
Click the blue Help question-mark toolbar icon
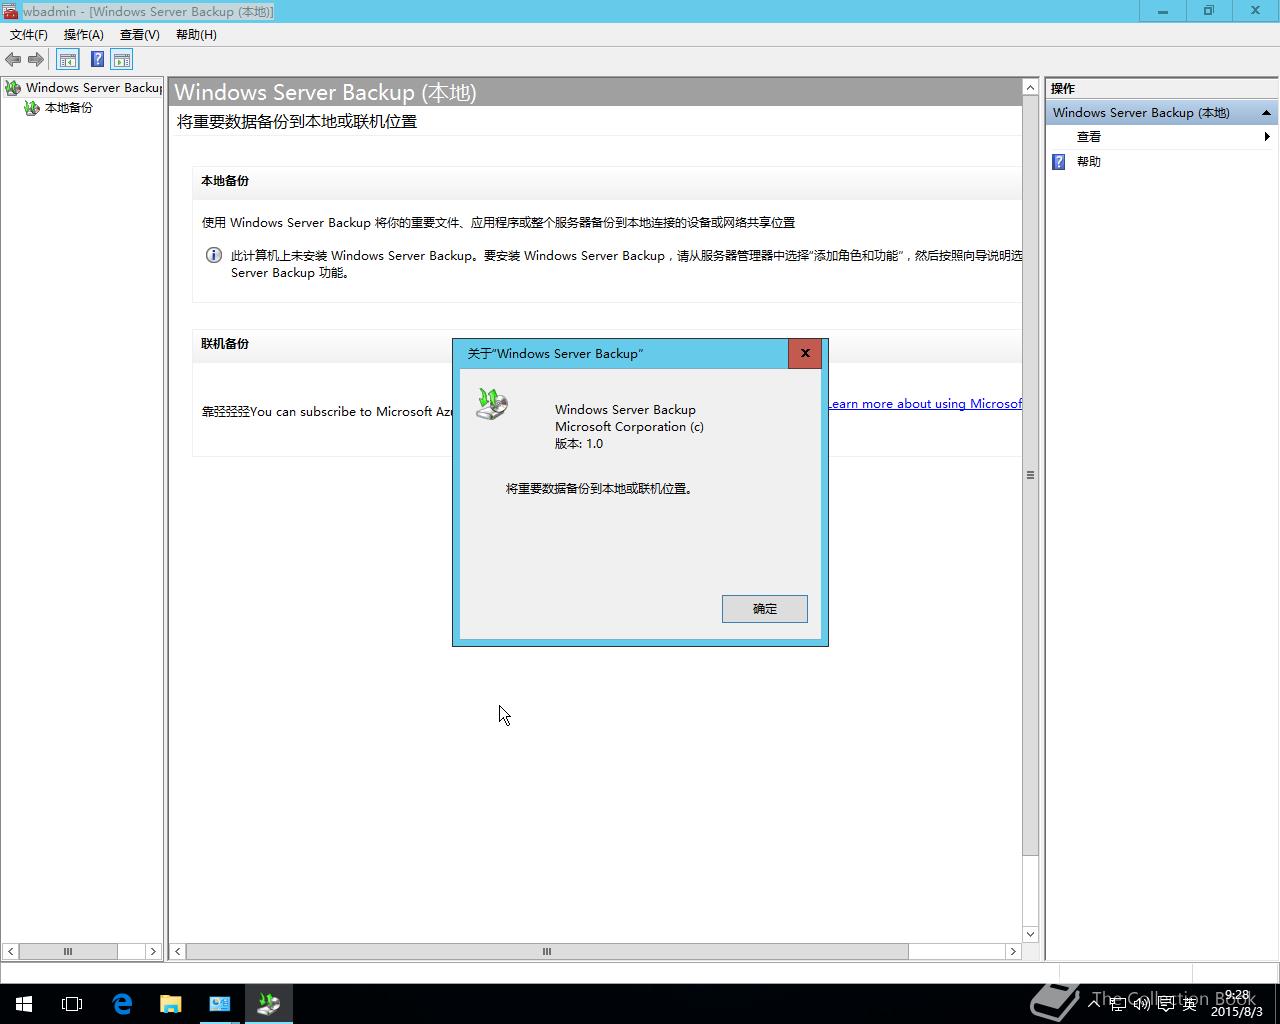[x=97, y=60]
